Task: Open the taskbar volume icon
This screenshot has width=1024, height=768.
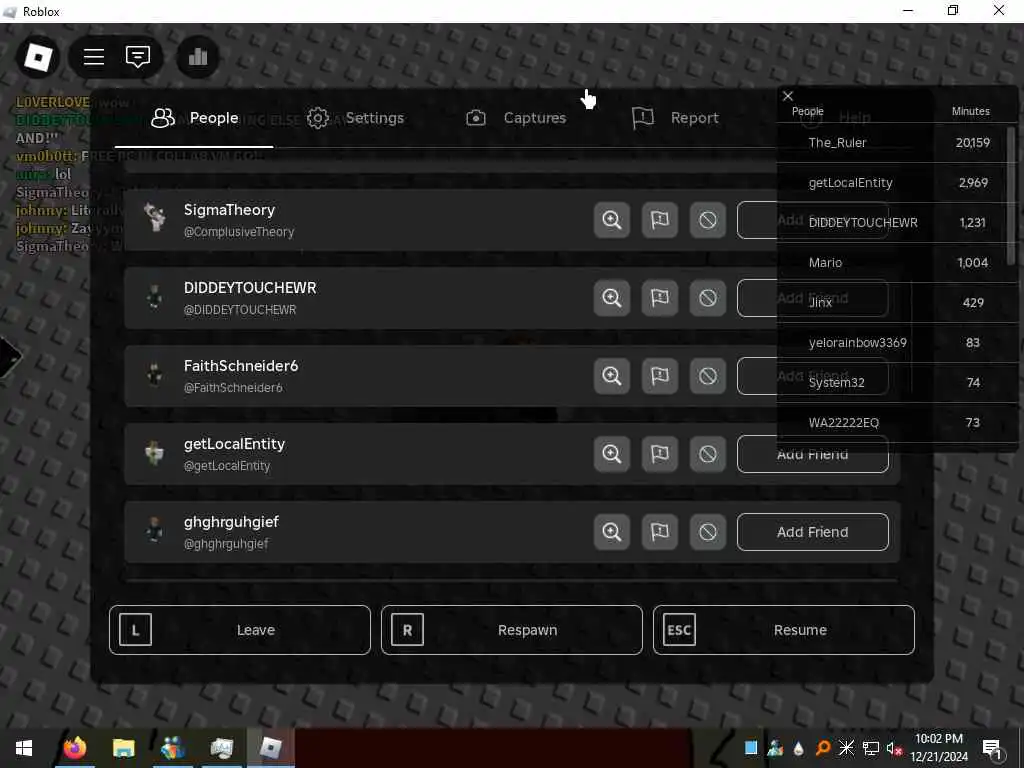Action: pos(893,748)
